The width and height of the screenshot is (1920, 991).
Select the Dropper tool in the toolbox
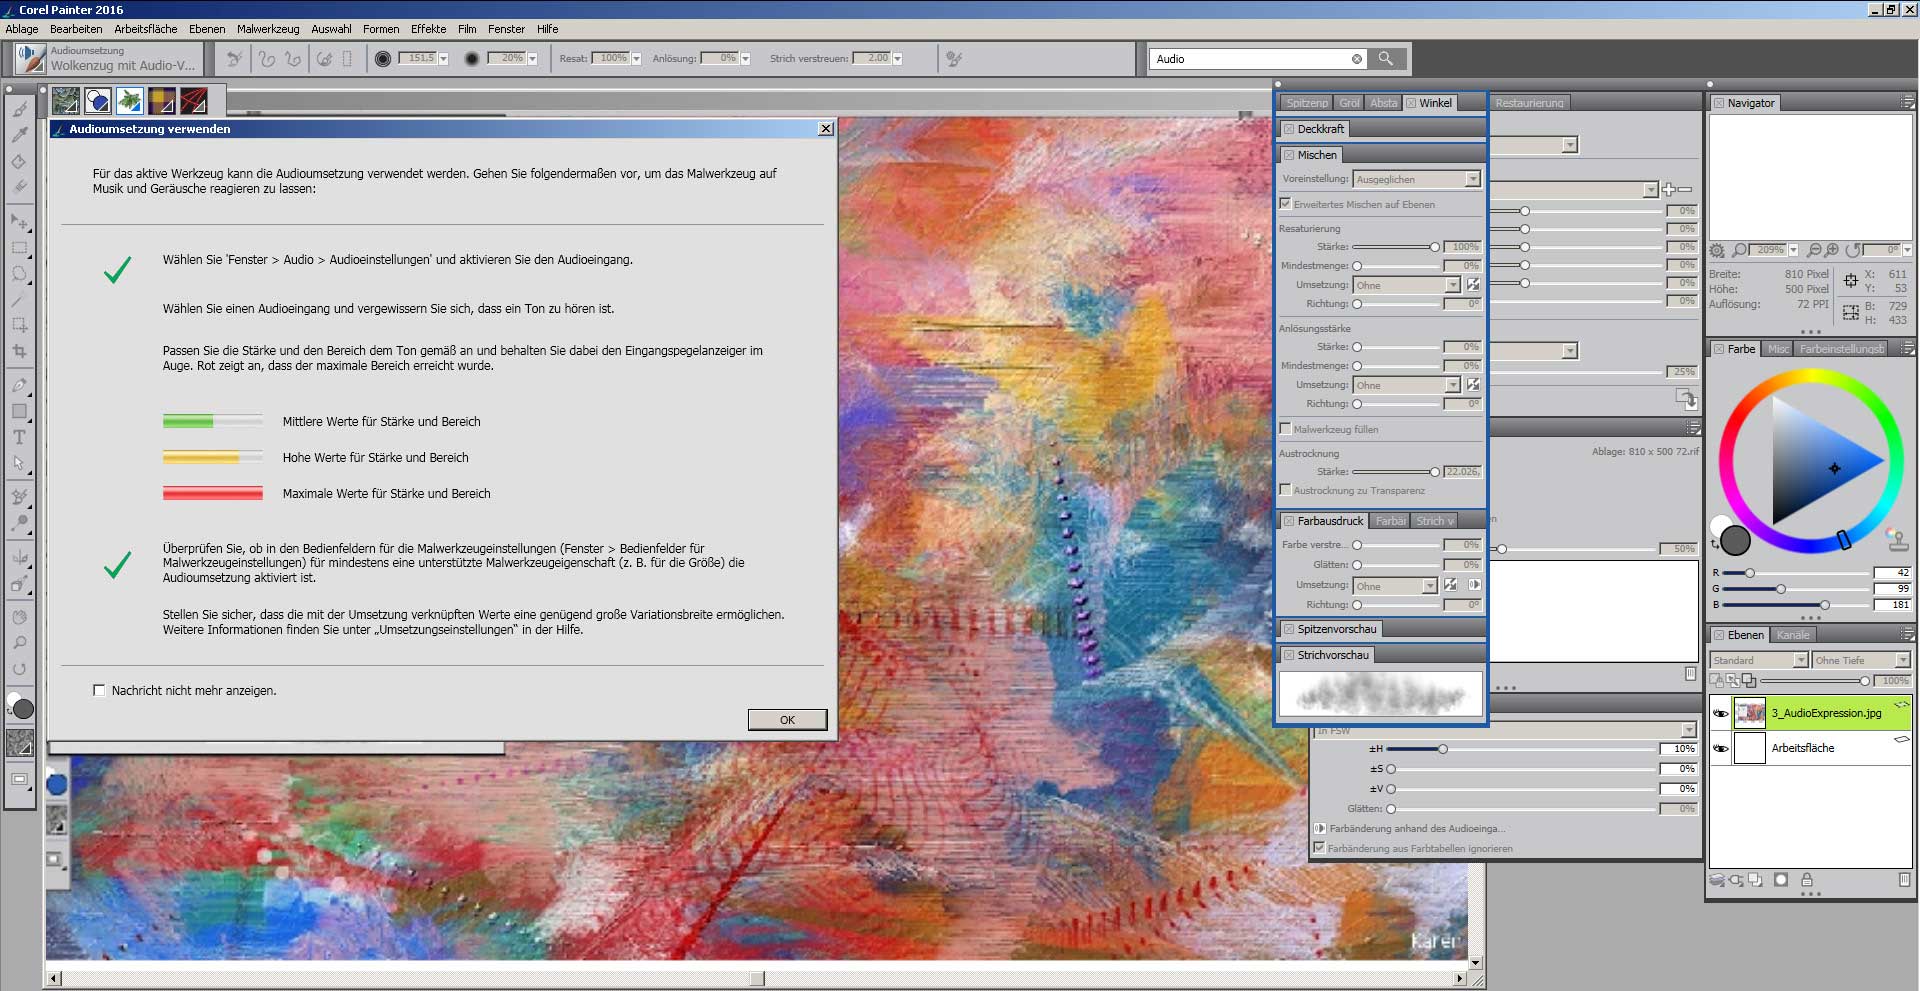[x=19, y=135]
